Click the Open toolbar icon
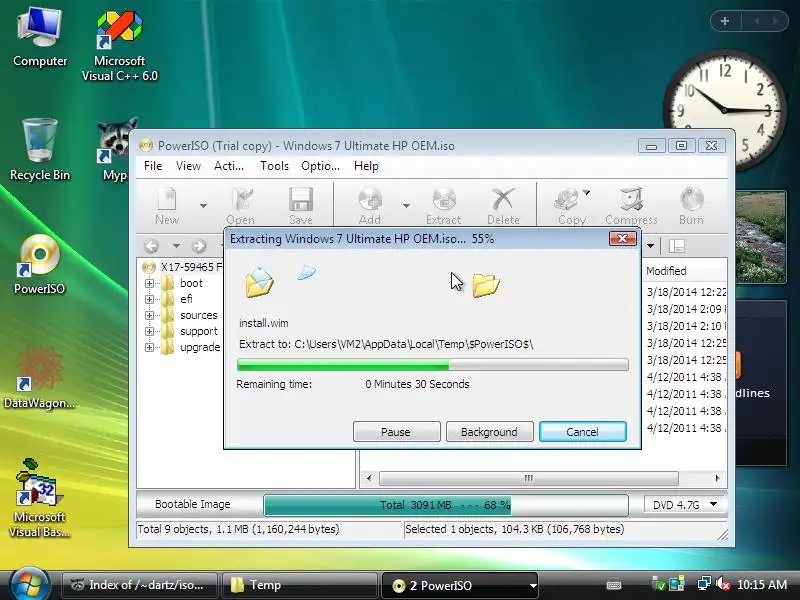This screenshot has height=600, width=800. (x=240, y=206)
